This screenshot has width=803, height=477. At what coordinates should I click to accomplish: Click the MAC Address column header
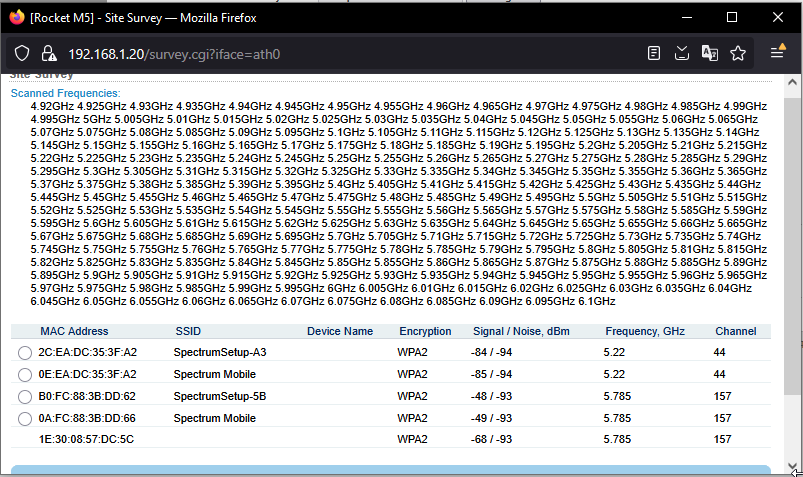[x=74, y=331]
